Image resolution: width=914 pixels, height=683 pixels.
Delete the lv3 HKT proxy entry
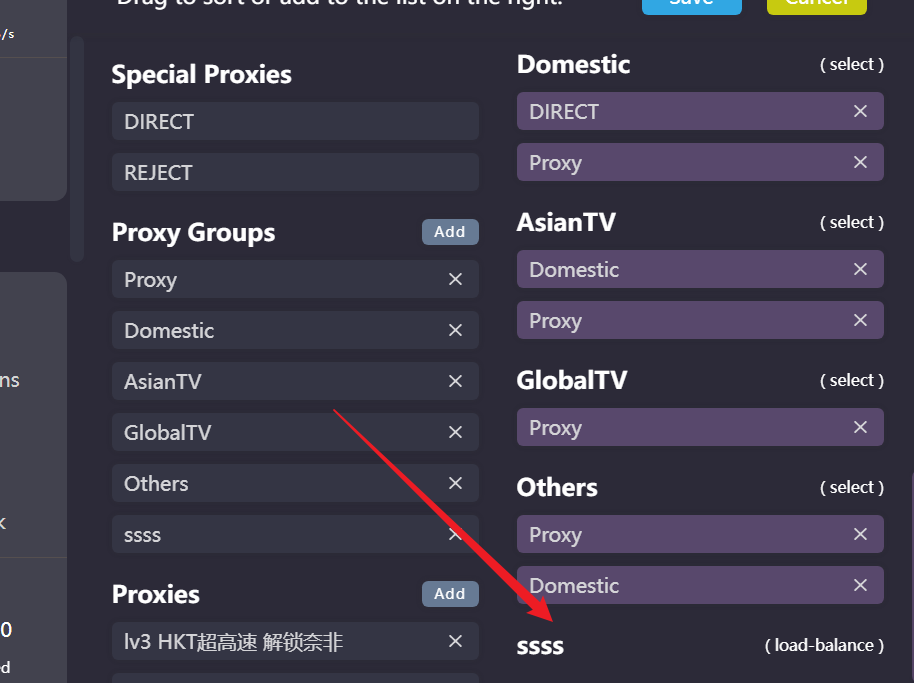455,641
